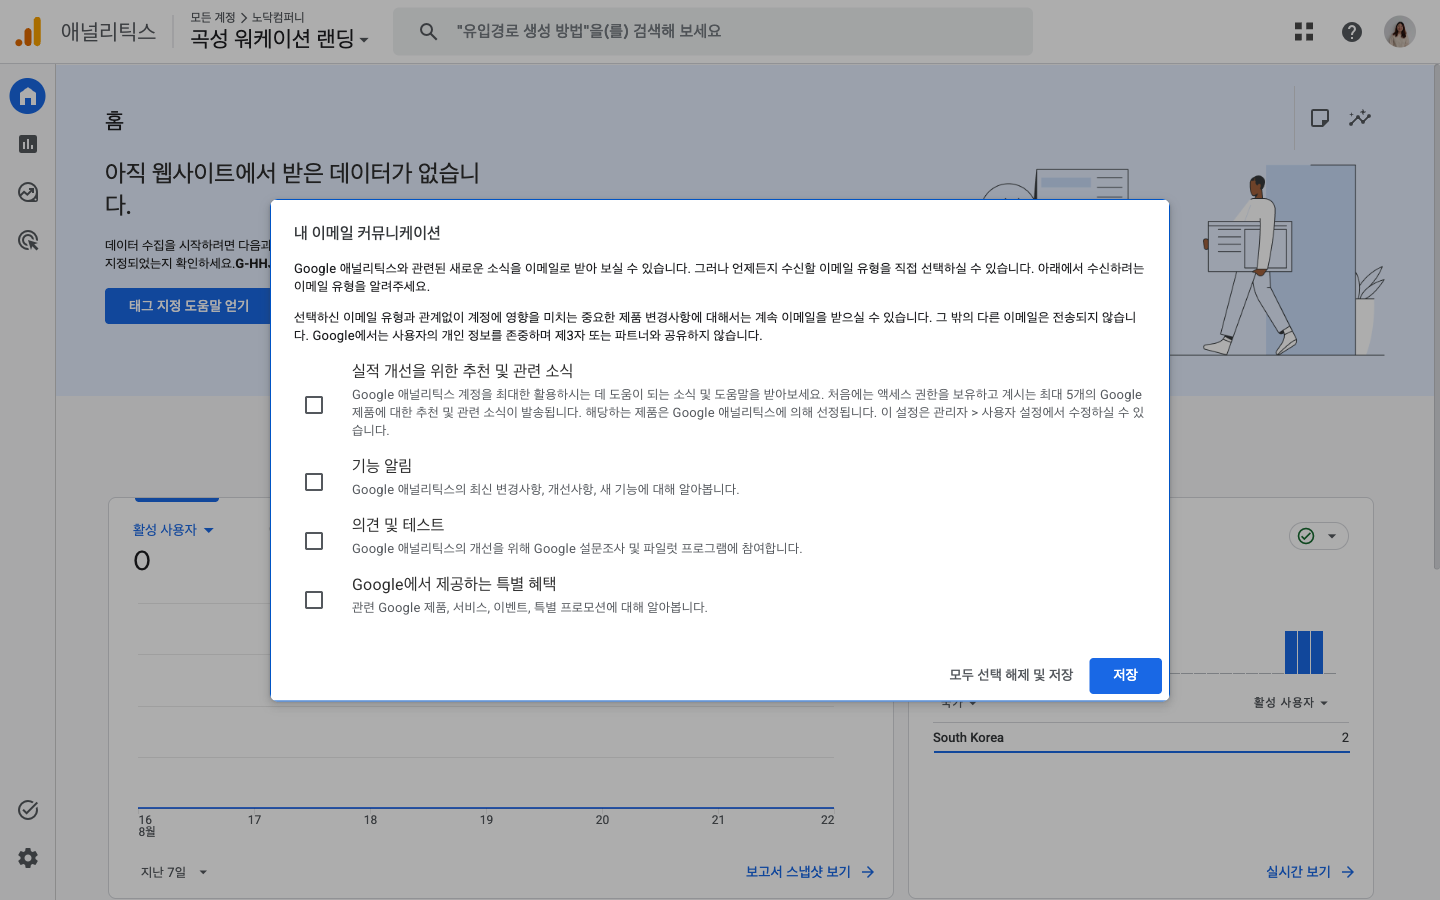The height and width of the screenshot is (900, 1440).
Task: Check Google에서 제공하는 특별 혜택 checkbox
Action: point(314,600)
